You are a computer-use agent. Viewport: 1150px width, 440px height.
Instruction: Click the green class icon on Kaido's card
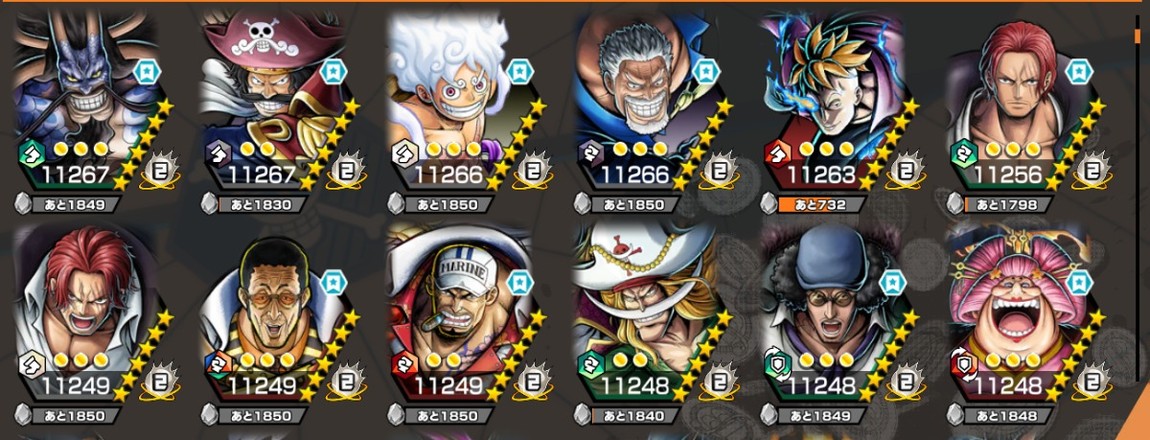click(x=31, y=154)
